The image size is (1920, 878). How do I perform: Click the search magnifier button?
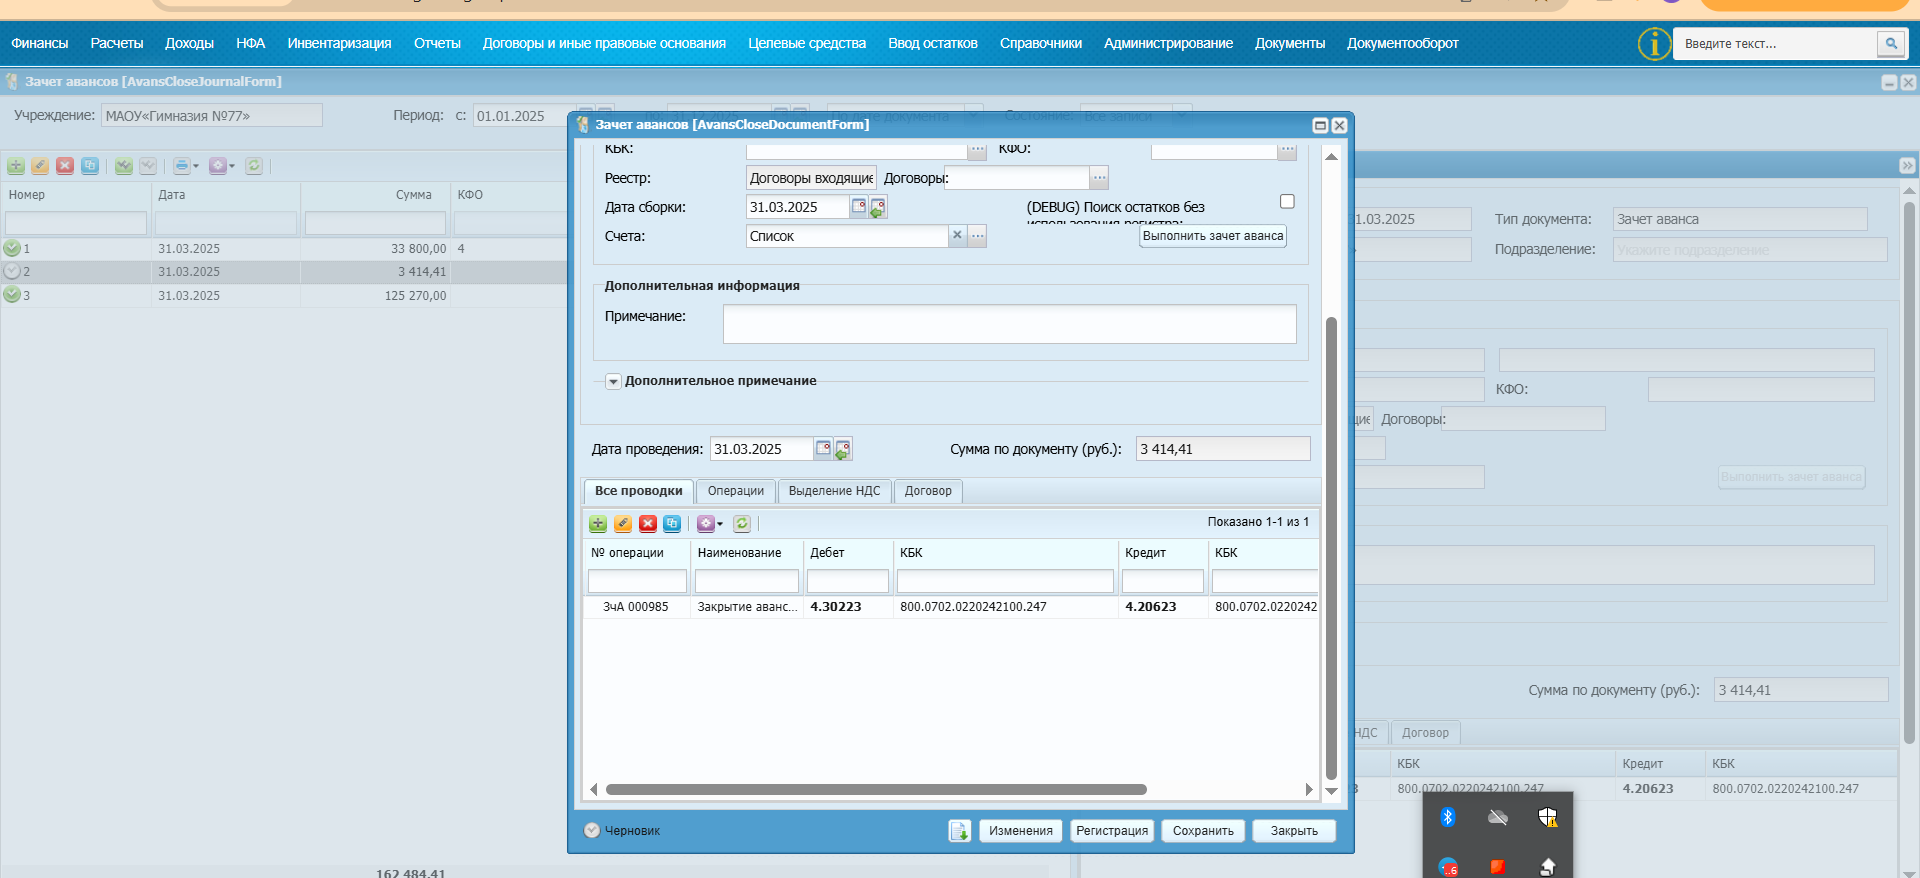pyautogui.click(x=1891, y=44)
